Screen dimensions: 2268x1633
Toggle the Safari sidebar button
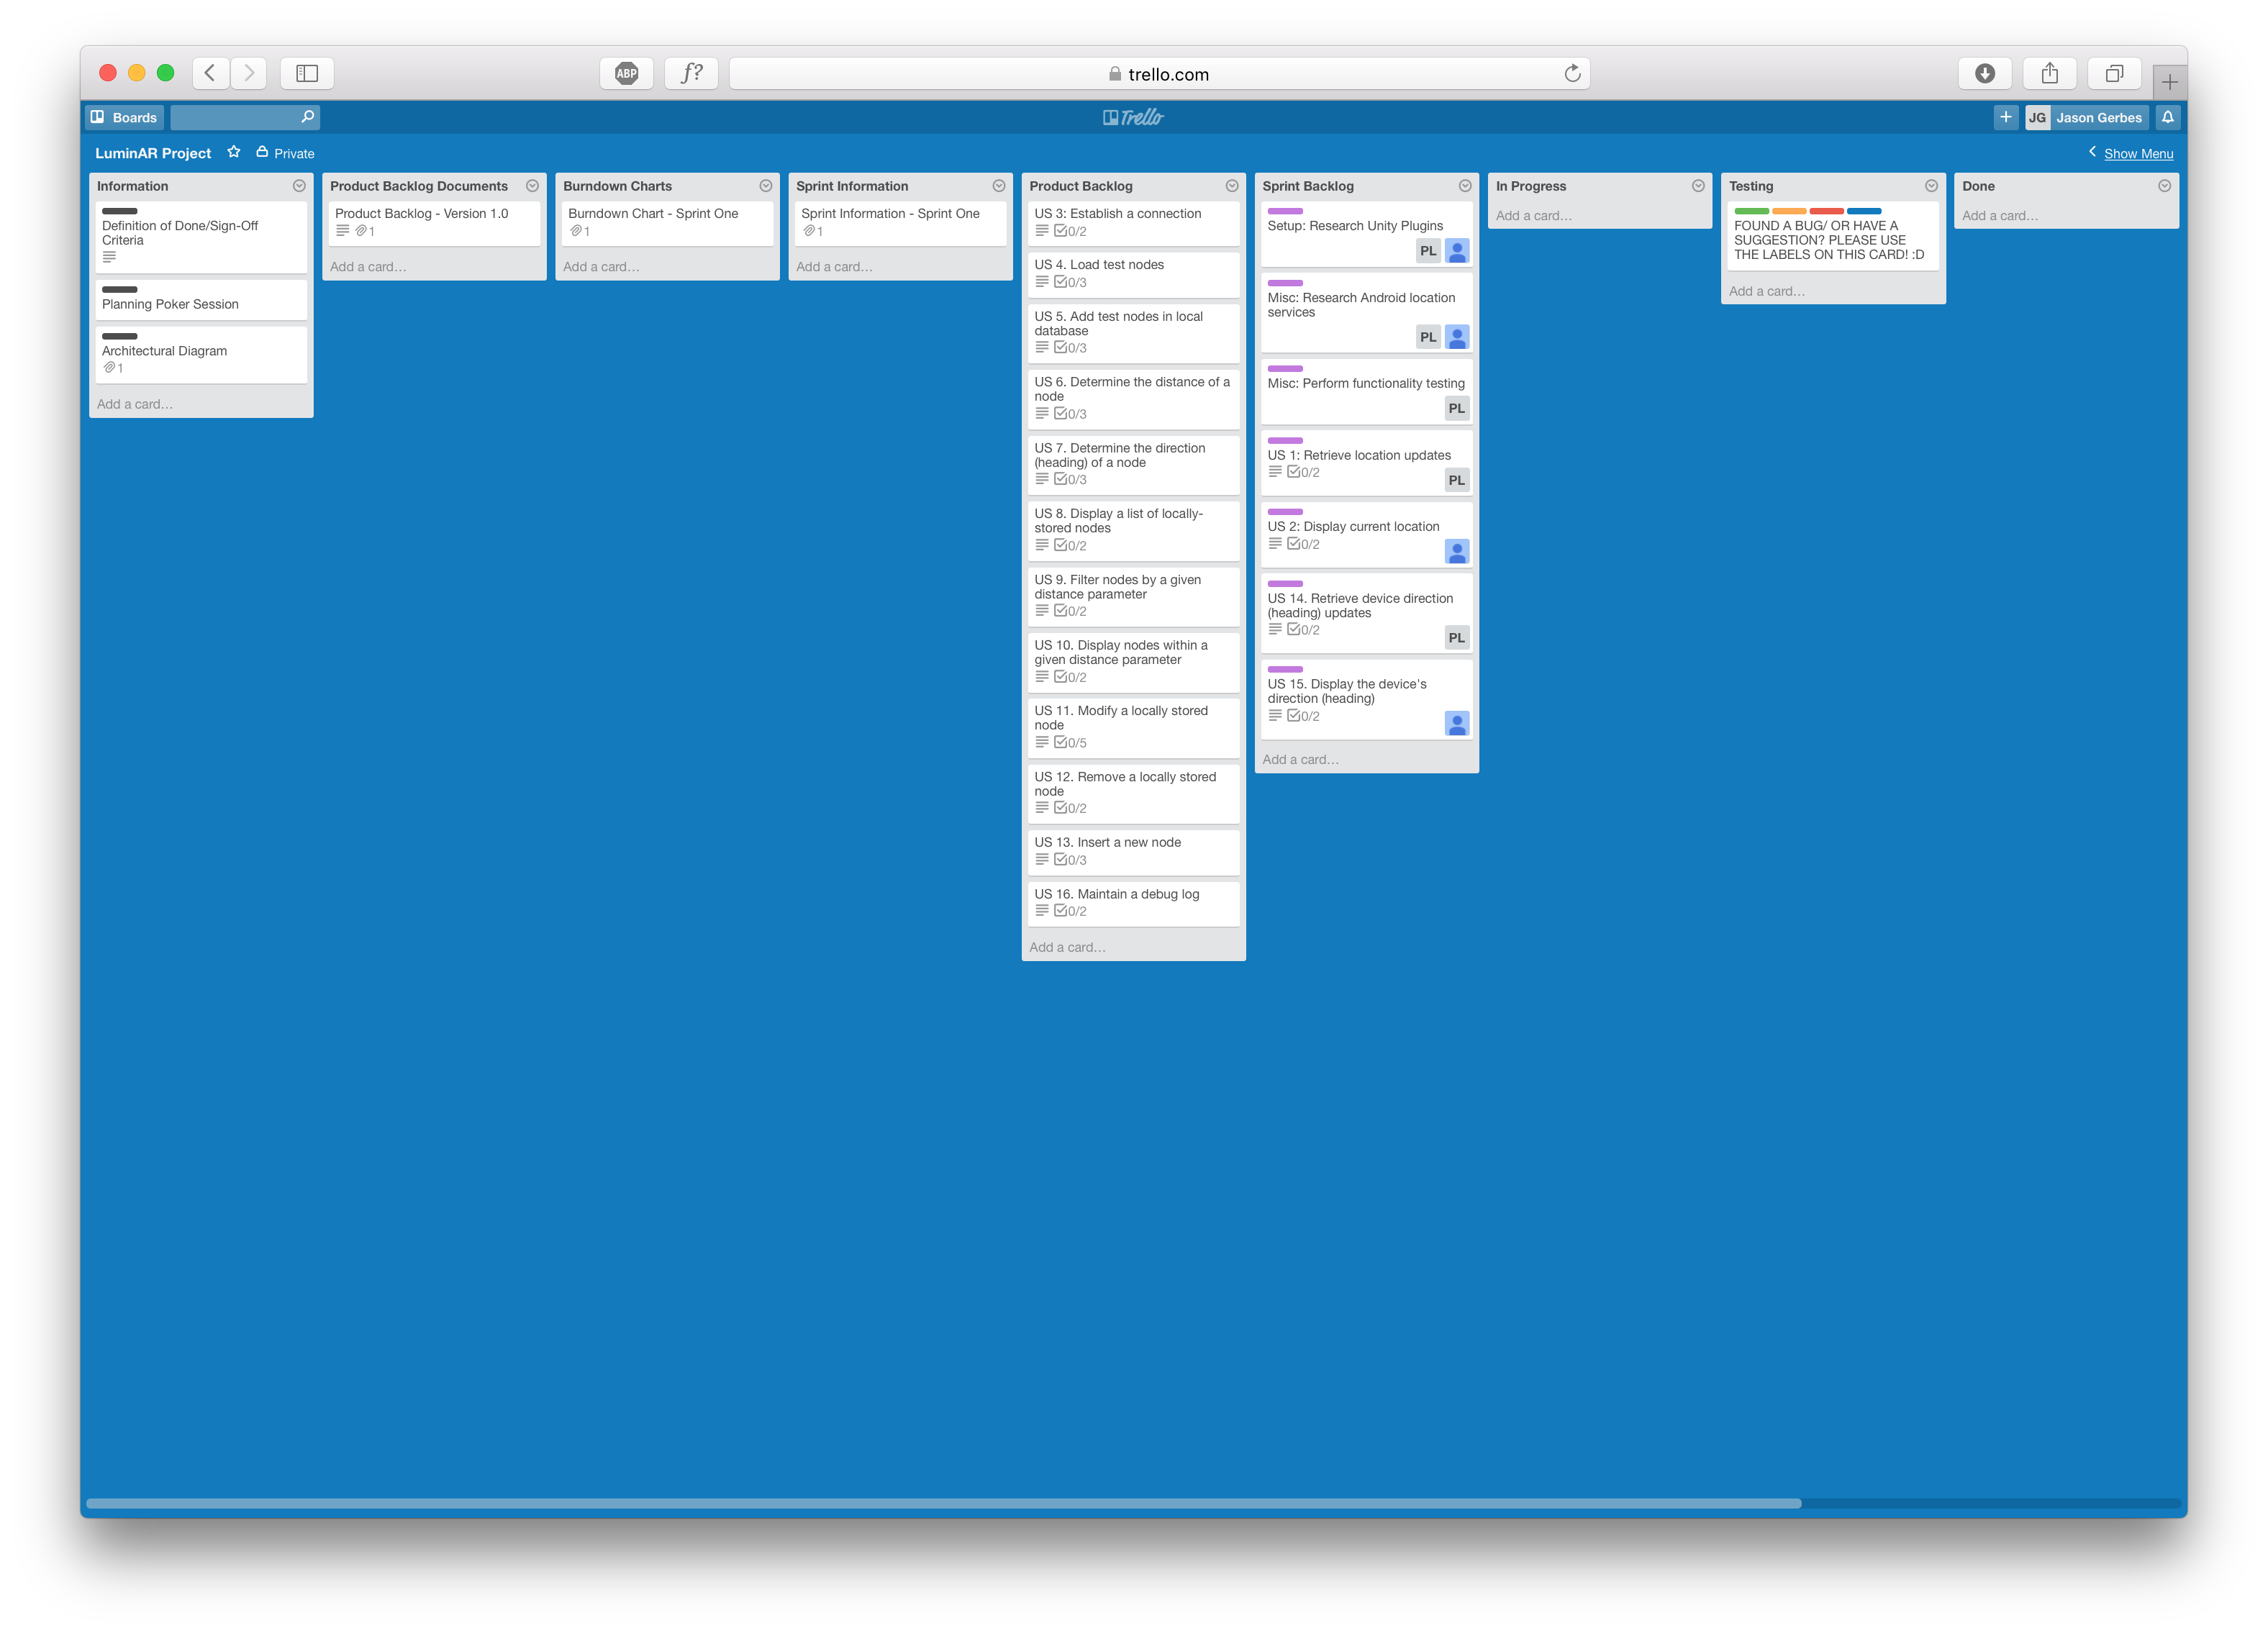point(307,73)
